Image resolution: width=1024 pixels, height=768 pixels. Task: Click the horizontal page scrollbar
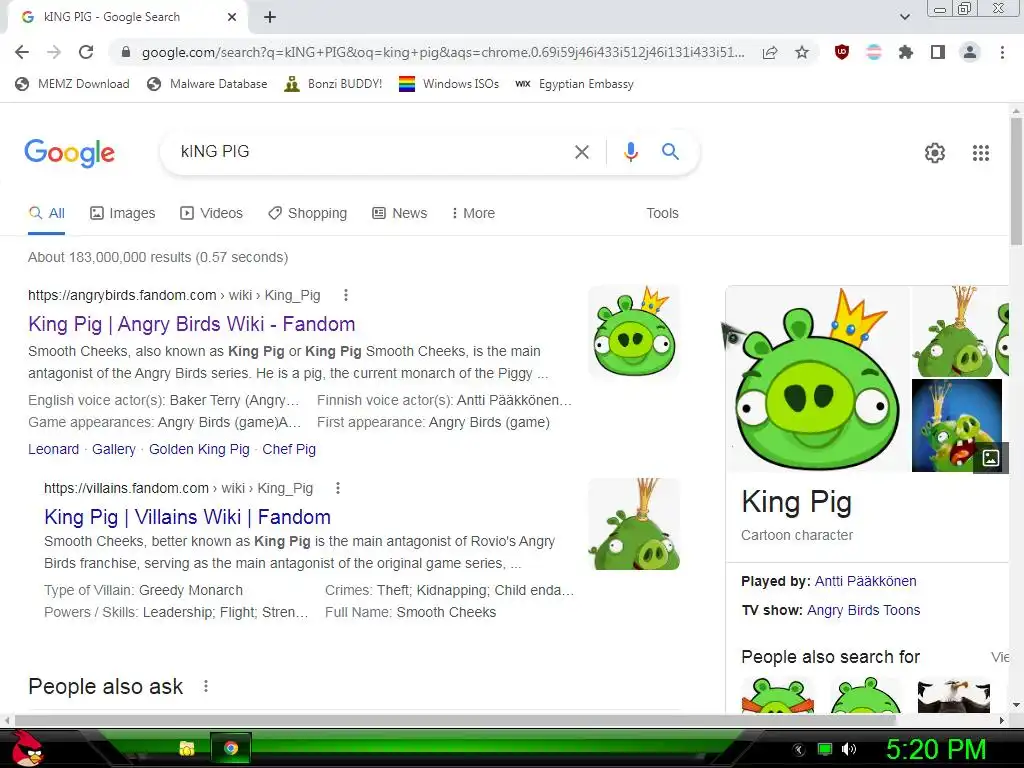455,720
